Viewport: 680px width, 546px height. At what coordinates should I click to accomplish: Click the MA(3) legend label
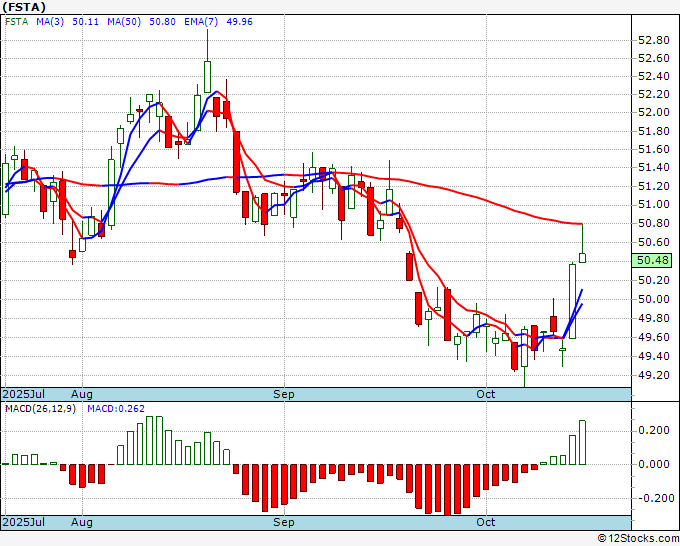(x=50, y=22)
